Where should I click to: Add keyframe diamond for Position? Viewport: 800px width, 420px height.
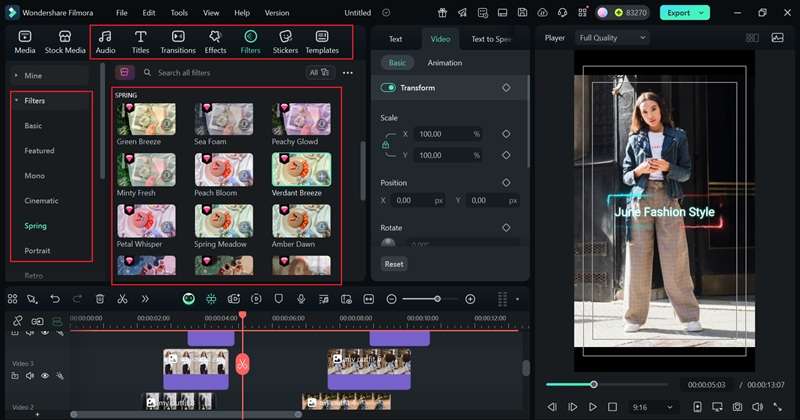tap(506, 183)
